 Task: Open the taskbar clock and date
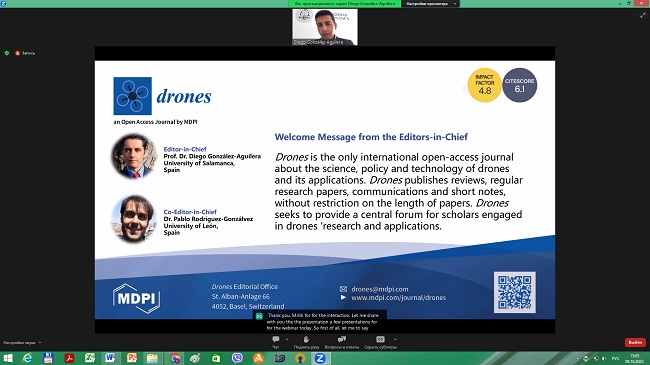pos(635,358)
